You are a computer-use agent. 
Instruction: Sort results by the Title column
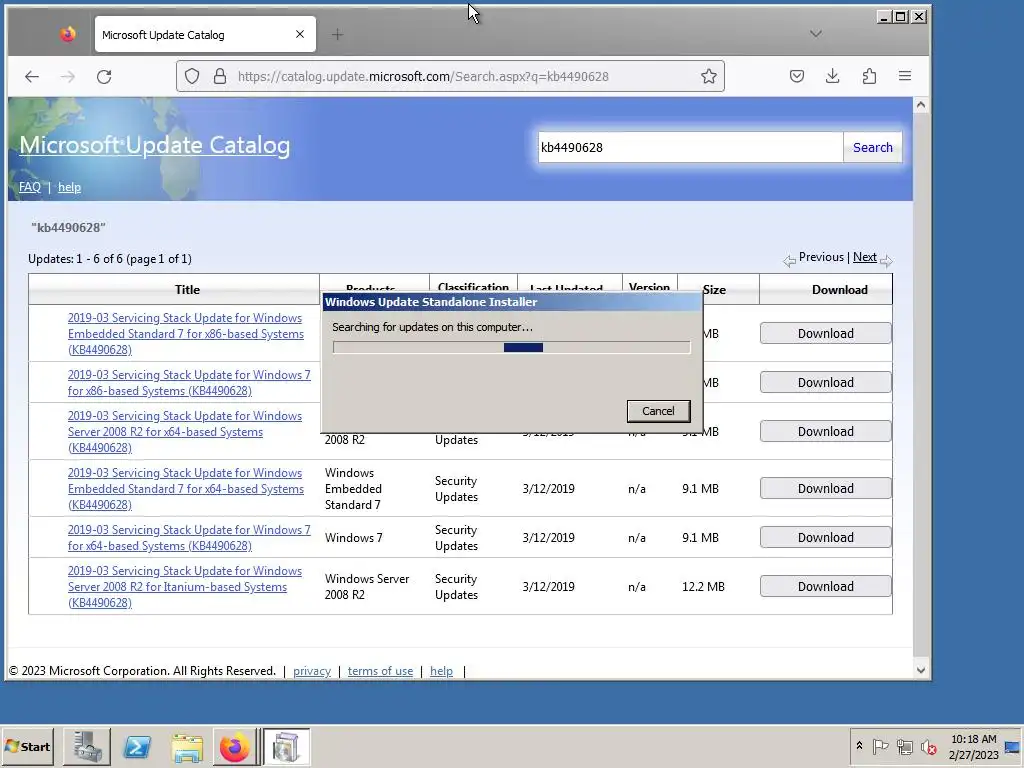pos(187,289)
